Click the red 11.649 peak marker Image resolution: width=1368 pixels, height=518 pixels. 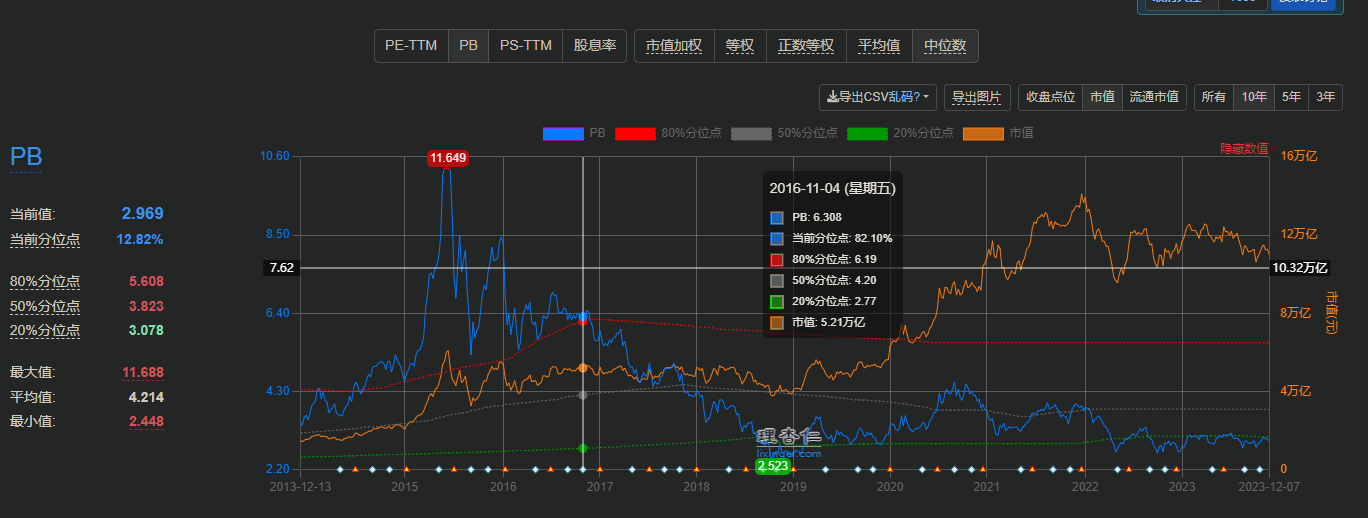(447, 158)
